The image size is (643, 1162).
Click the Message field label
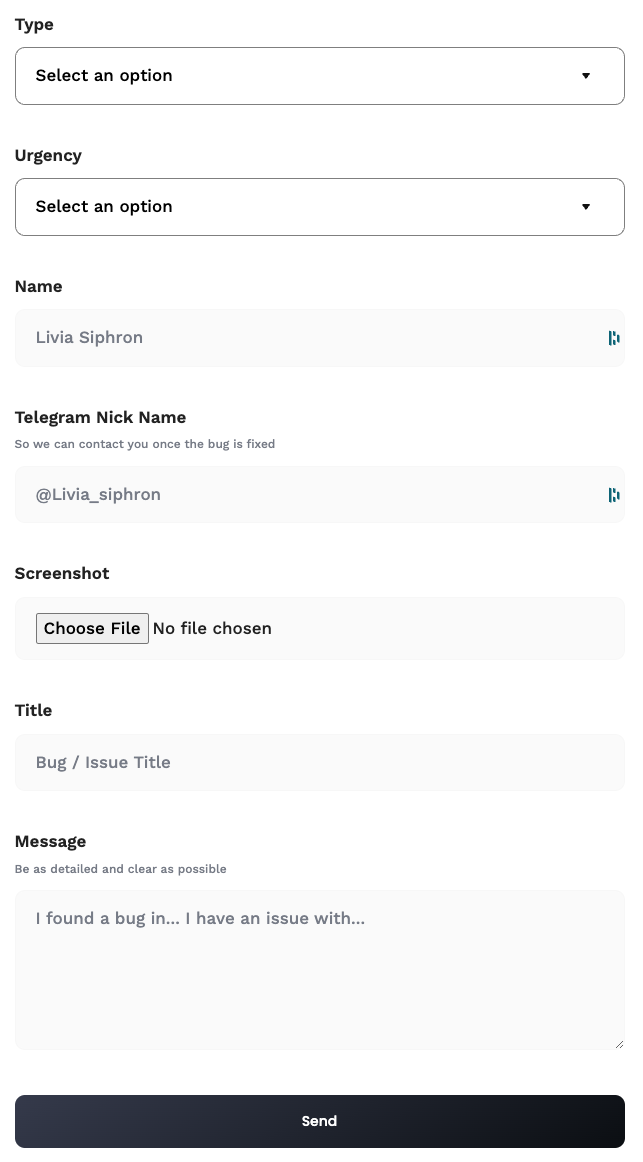(50, 842)
